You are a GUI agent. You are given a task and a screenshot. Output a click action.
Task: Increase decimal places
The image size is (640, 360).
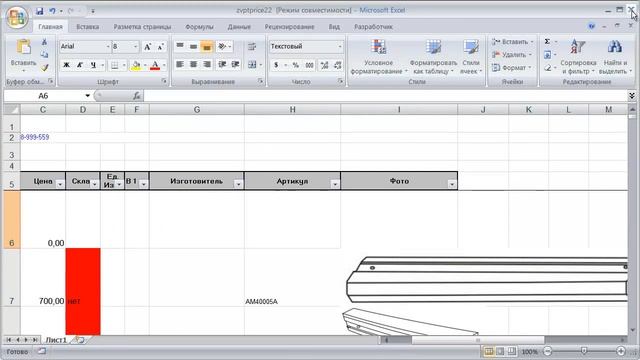tap(324, 65)
